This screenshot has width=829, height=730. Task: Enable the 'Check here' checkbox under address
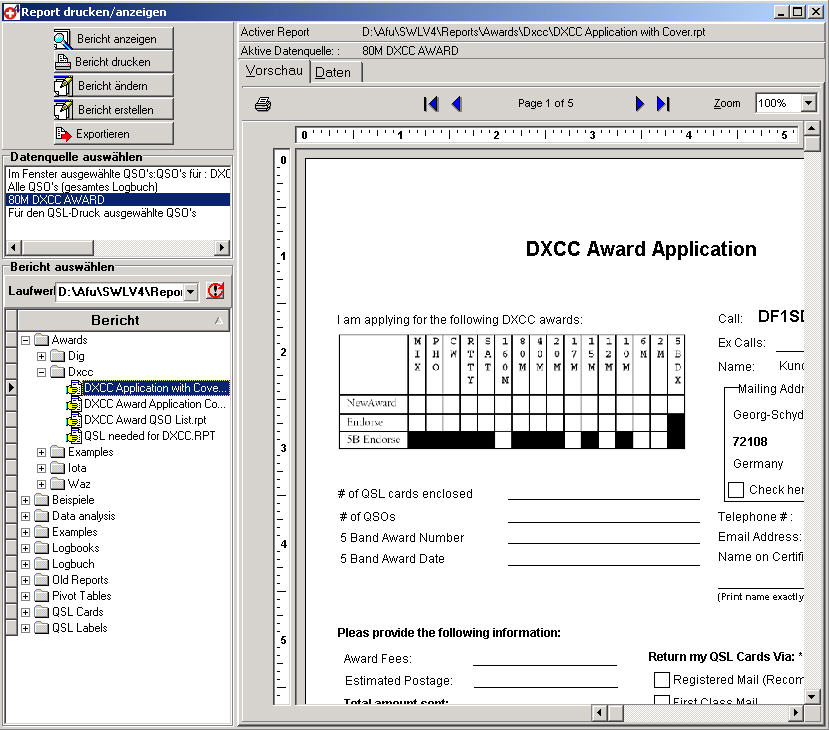pyautogui.click(x=736, y=490)
